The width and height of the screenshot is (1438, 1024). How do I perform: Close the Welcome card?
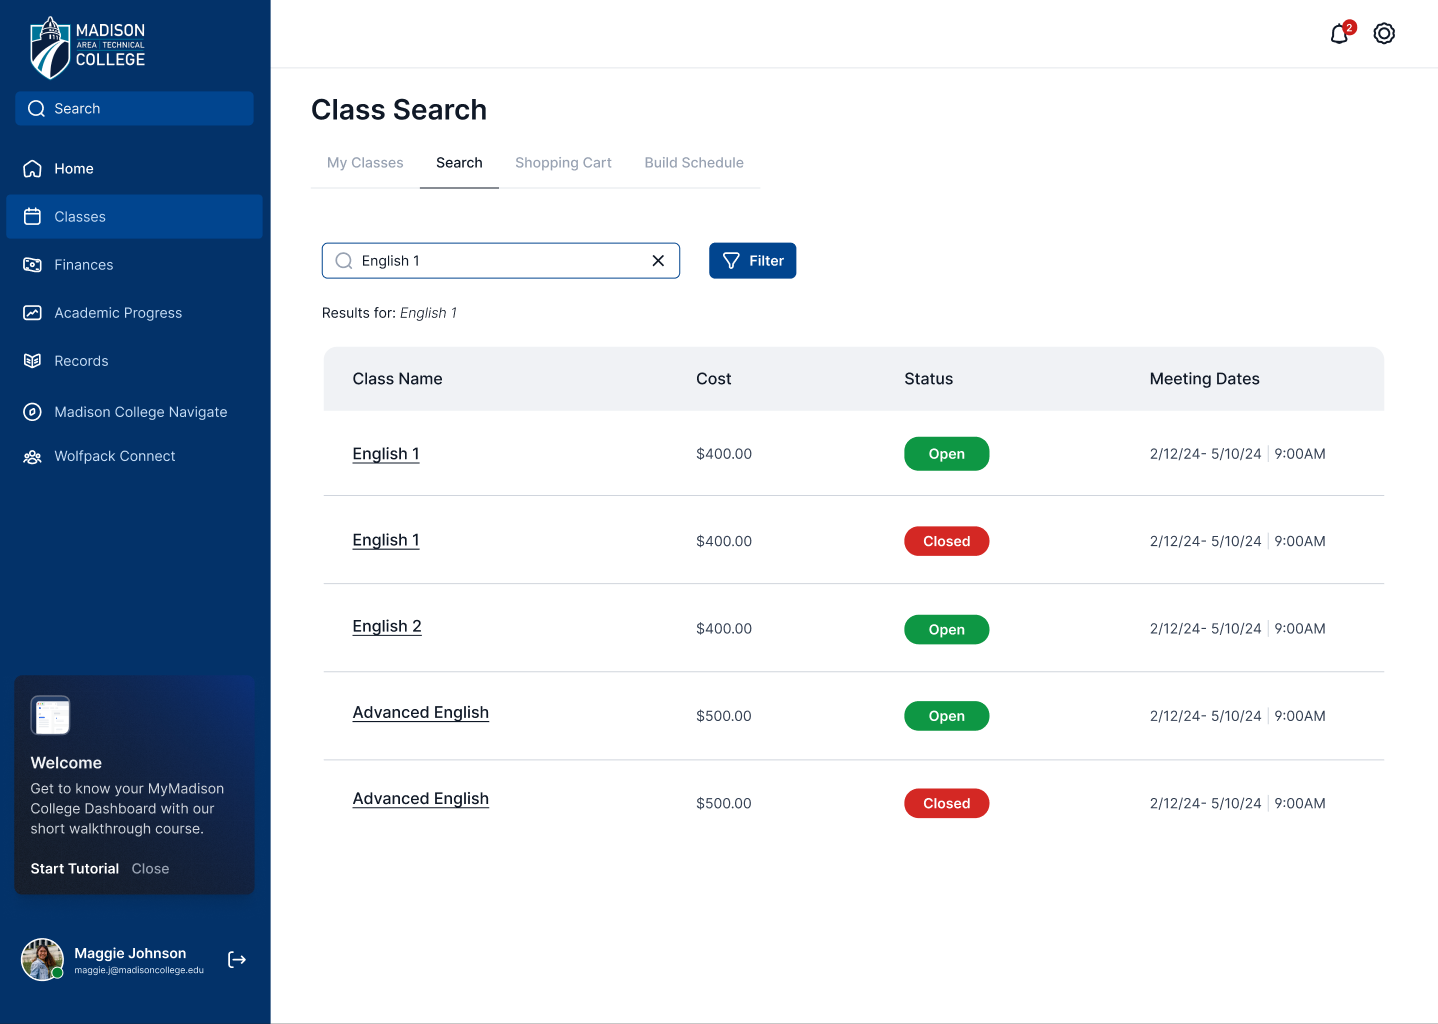coord(150,869)
